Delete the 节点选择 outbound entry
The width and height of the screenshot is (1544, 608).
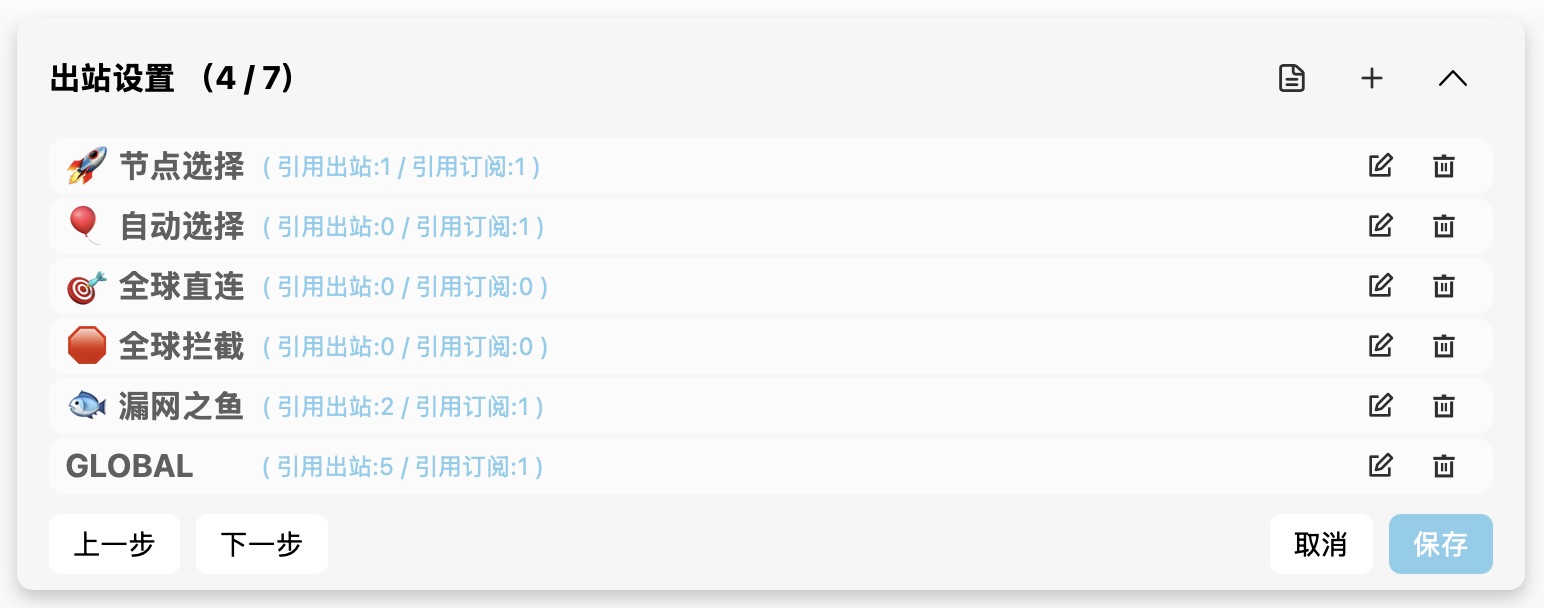pos(1443,166)
